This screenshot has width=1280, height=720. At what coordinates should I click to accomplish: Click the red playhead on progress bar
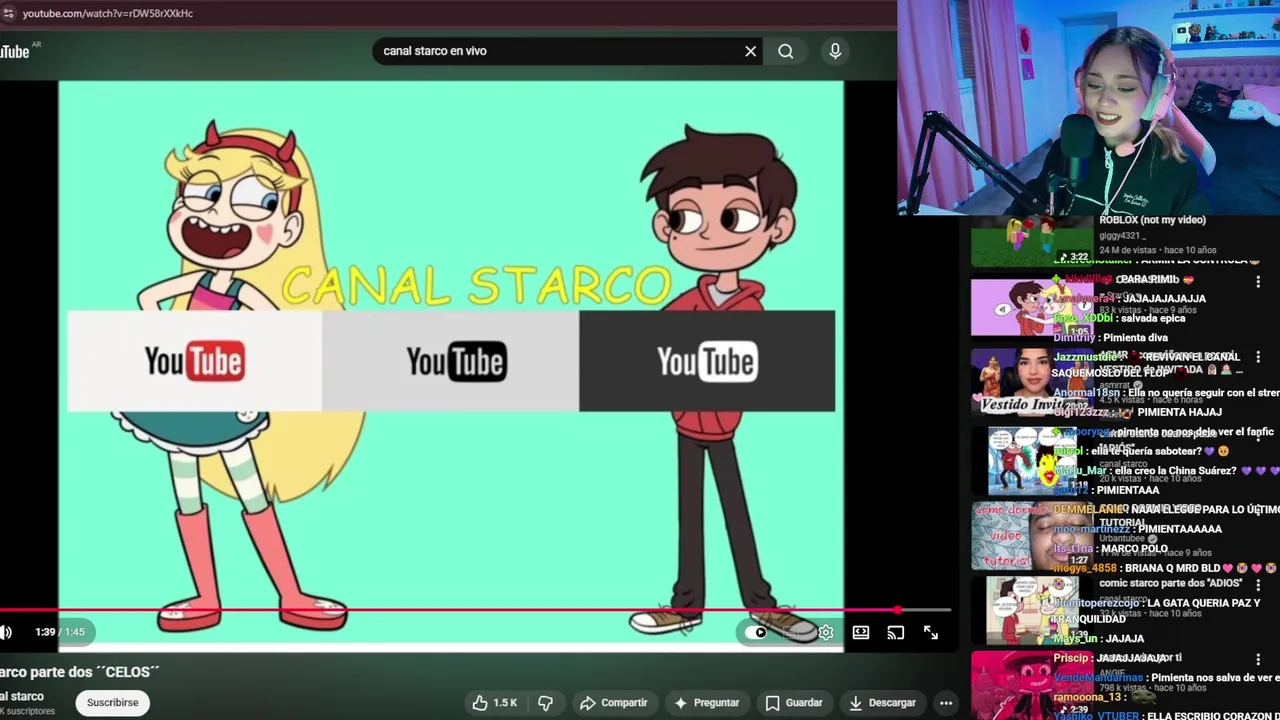pos(897,610)
